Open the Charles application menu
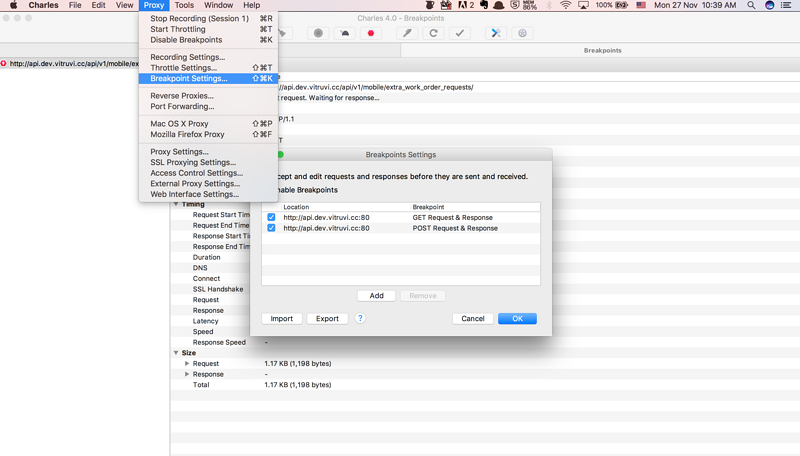The height and width of the screenshot is (456, 800). 43,5
